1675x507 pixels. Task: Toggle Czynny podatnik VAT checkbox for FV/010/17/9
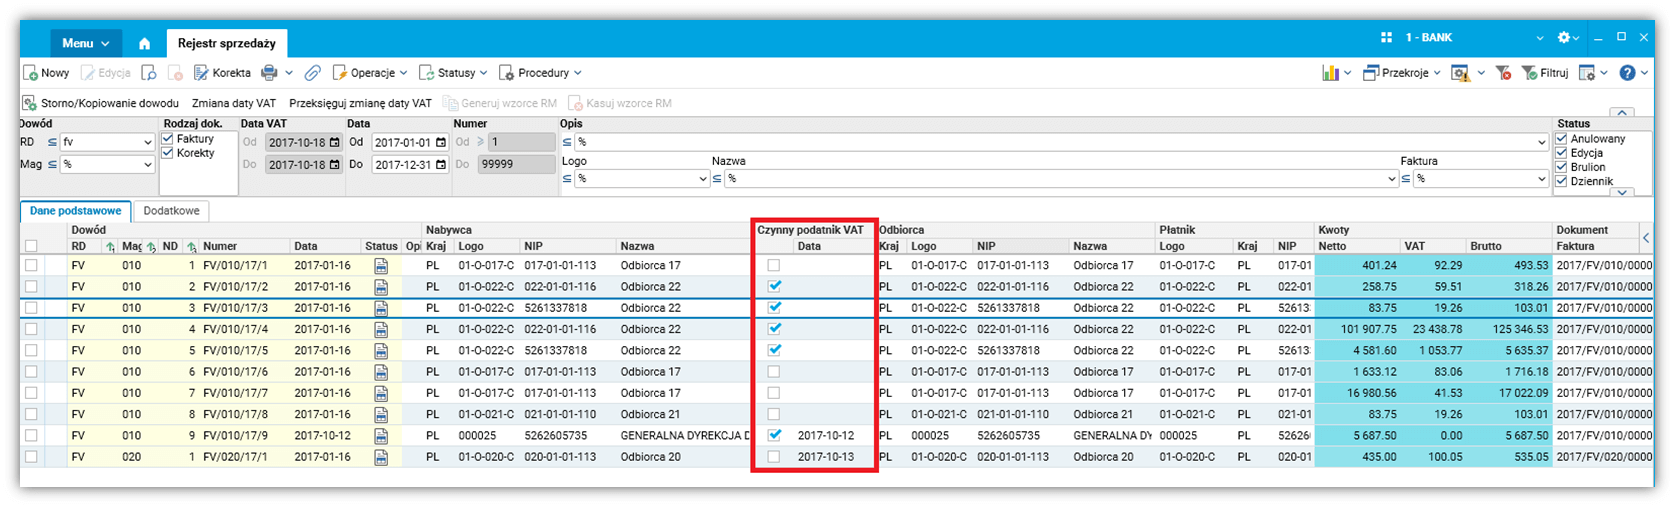[774, 436]
